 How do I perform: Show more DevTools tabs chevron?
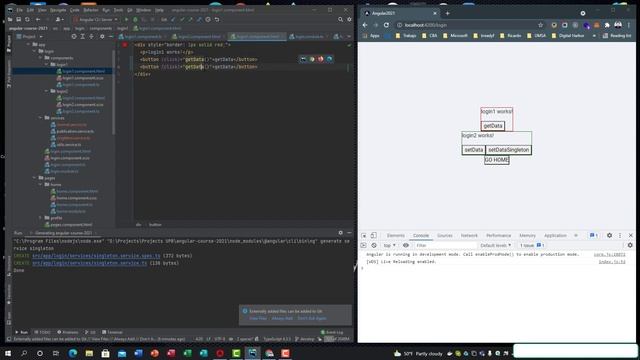click(x=576, y=236)
